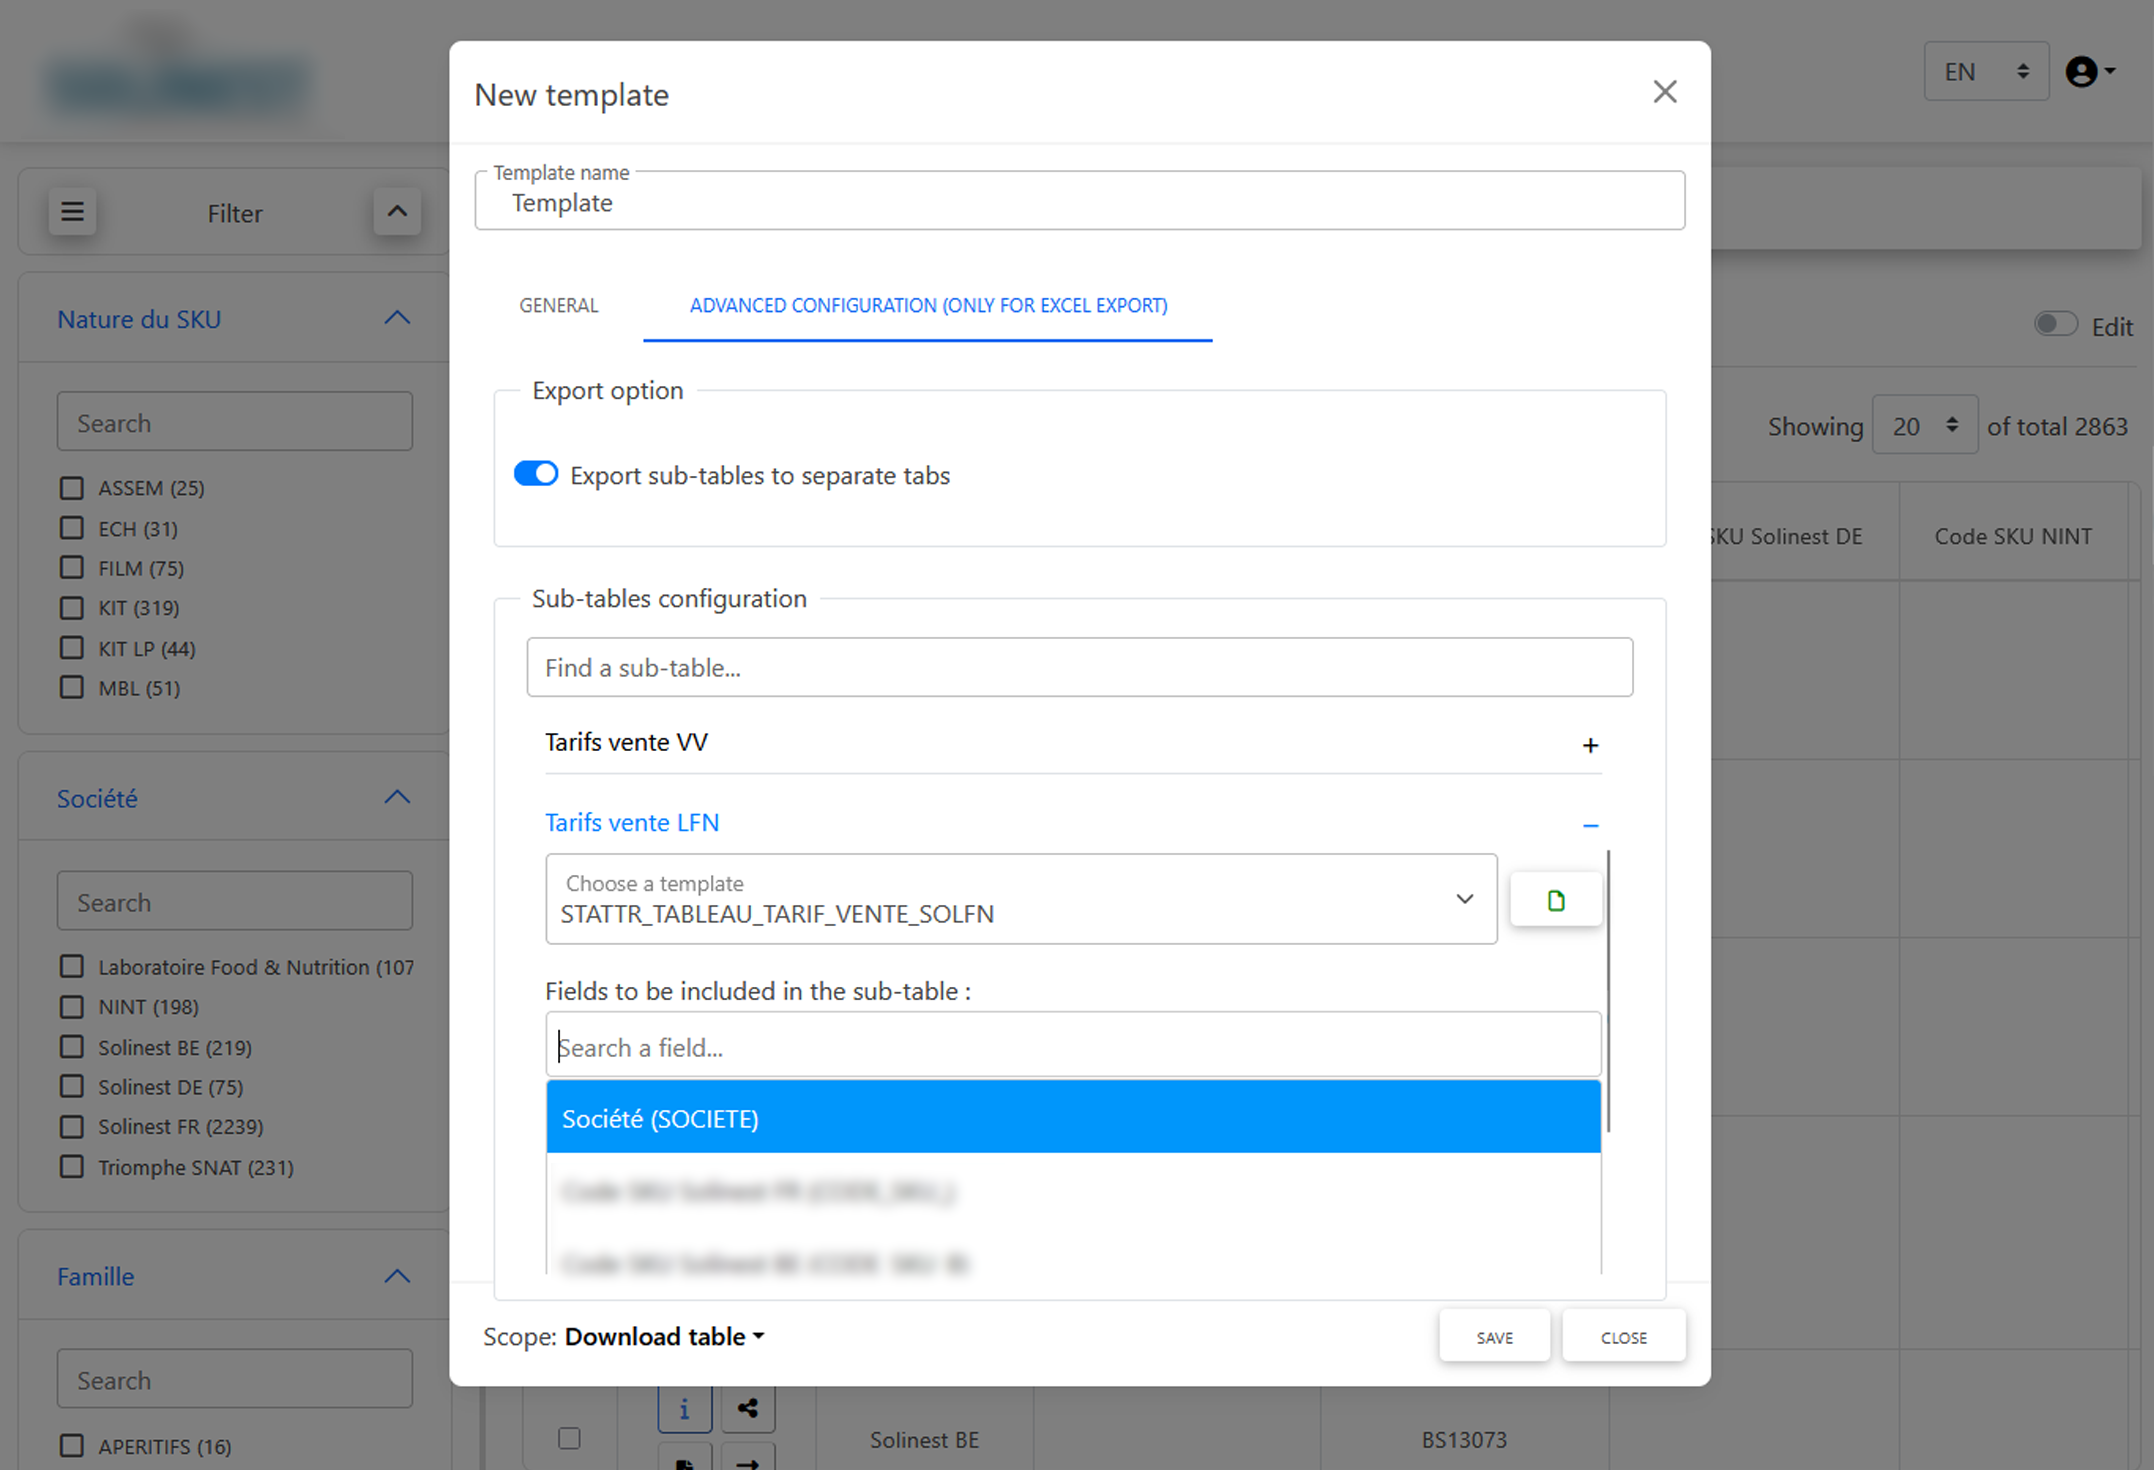Image resolution: width=2154 pixels, height=1470 pixels.
Task: Open the Choose a template dropdown
Action: pyautogui.click(x=1020, y=899)
